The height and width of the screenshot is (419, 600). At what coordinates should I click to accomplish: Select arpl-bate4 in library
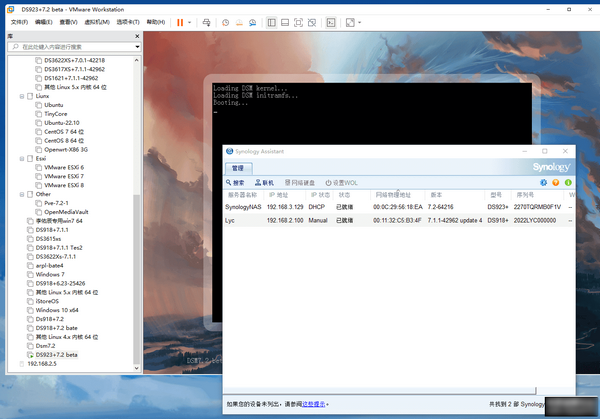[x=49, y=266]
